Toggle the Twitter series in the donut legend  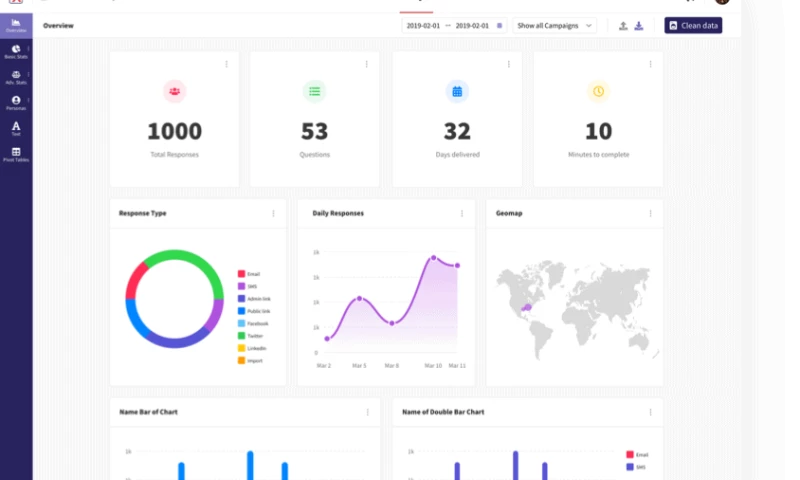[252, 336]
